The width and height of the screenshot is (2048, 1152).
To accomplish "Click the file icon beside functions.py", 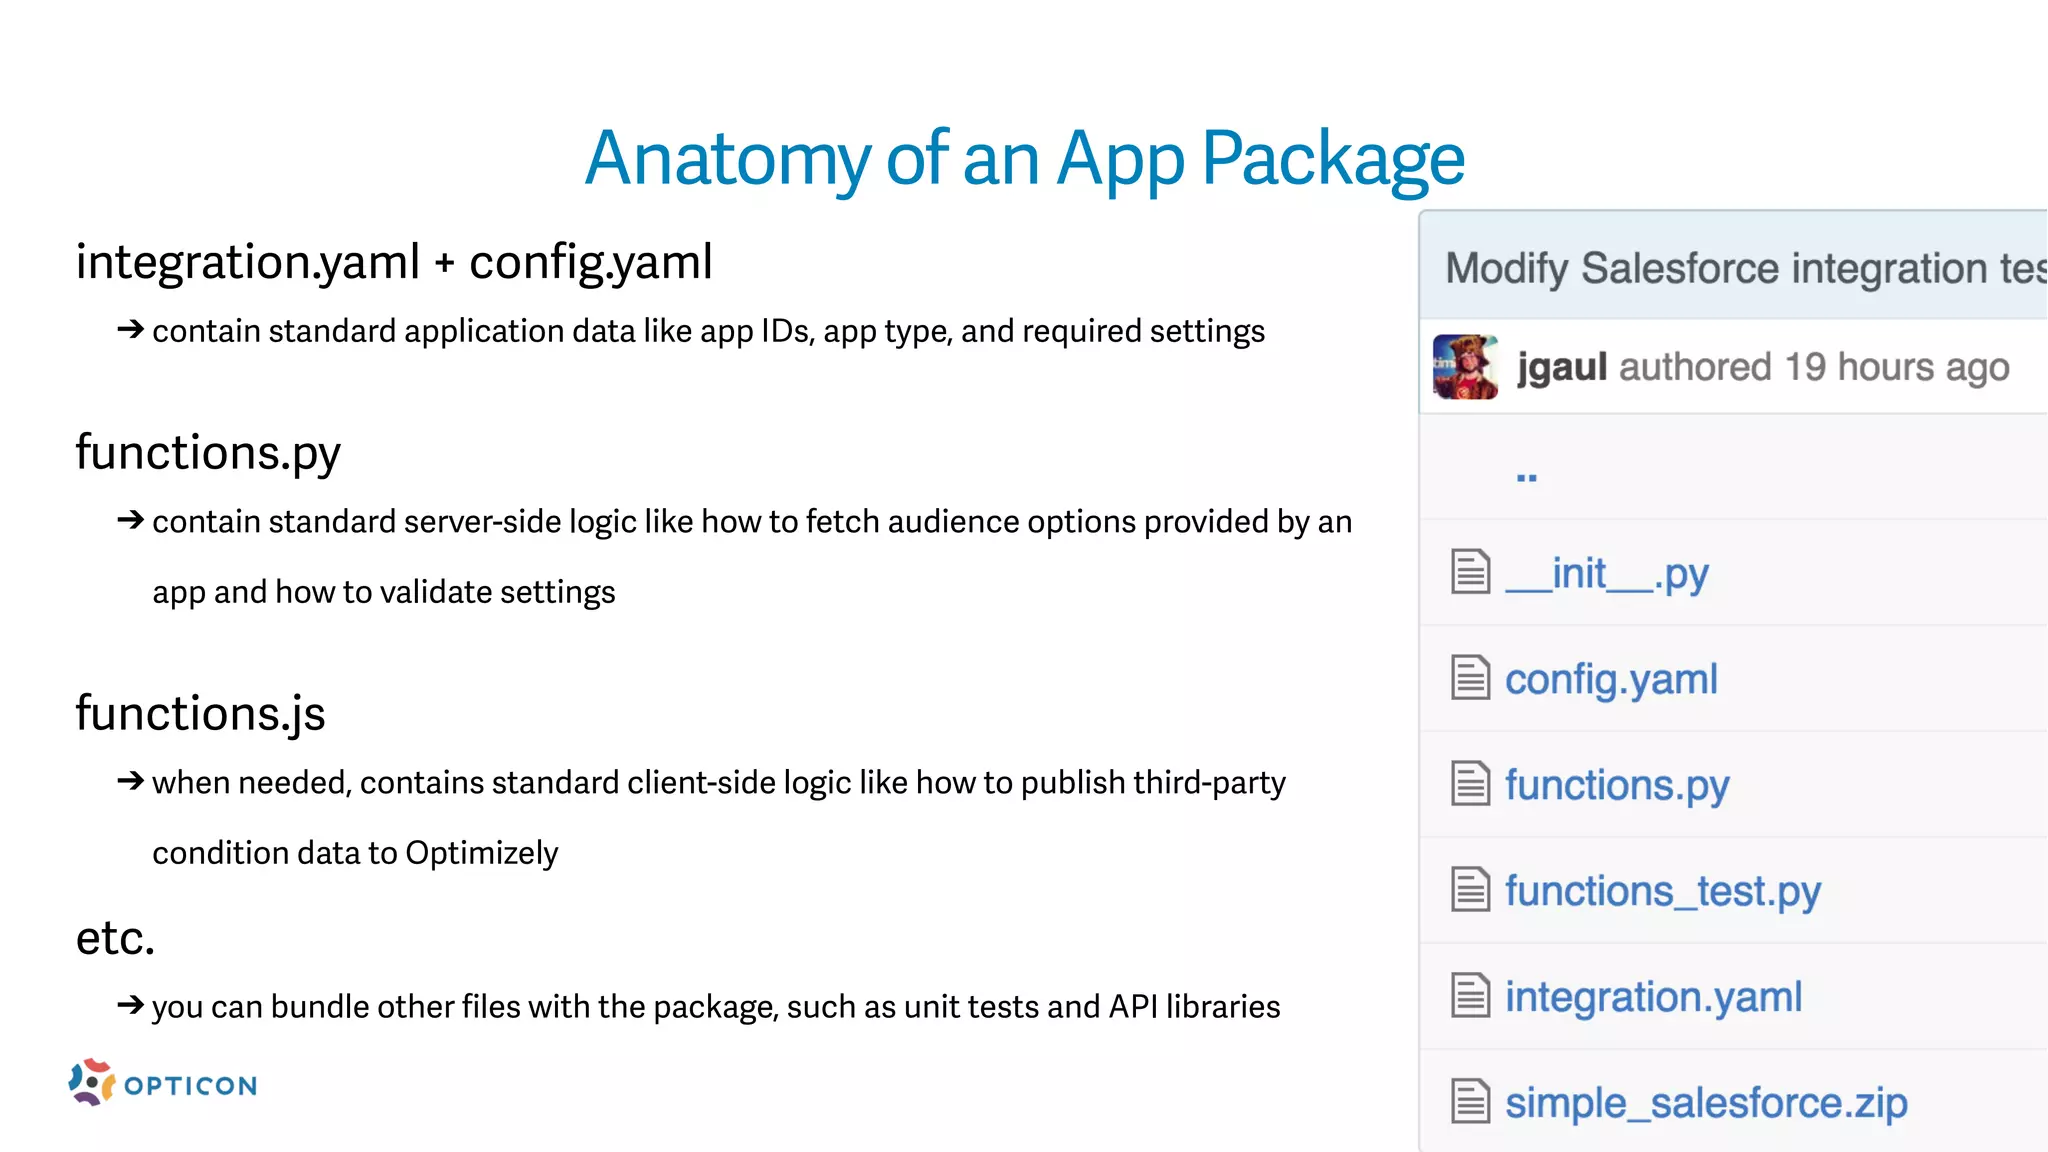I will [x=1470, y=784].
